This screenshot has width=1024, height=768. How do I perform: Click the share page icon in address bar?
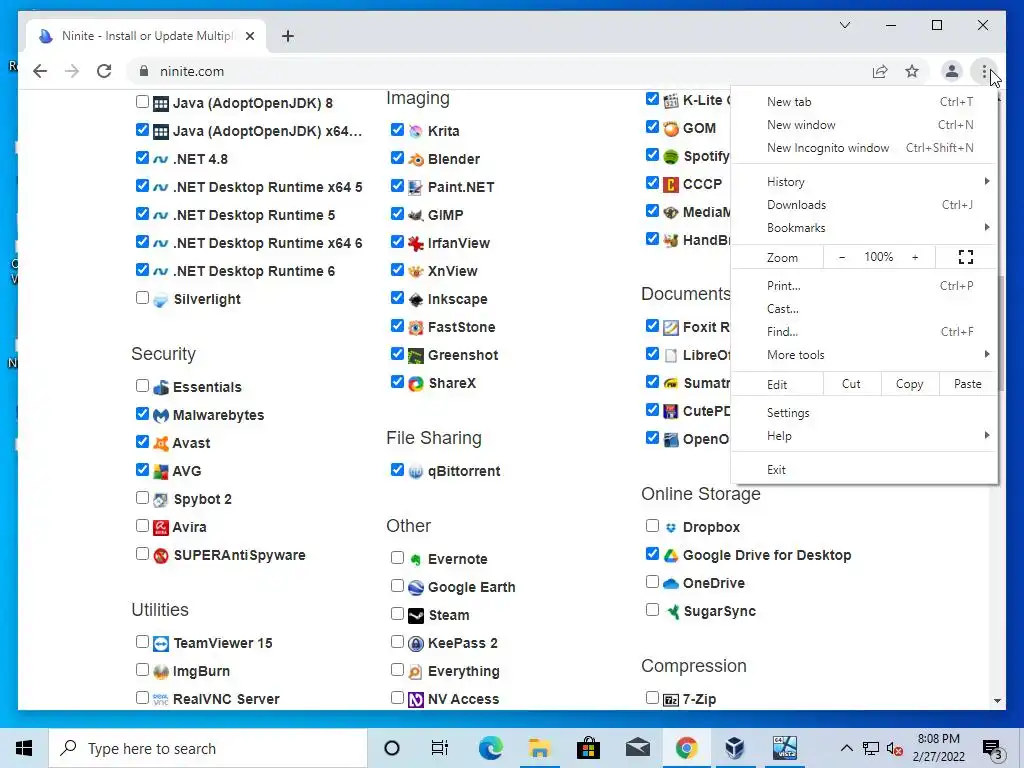tap(880, 71)
